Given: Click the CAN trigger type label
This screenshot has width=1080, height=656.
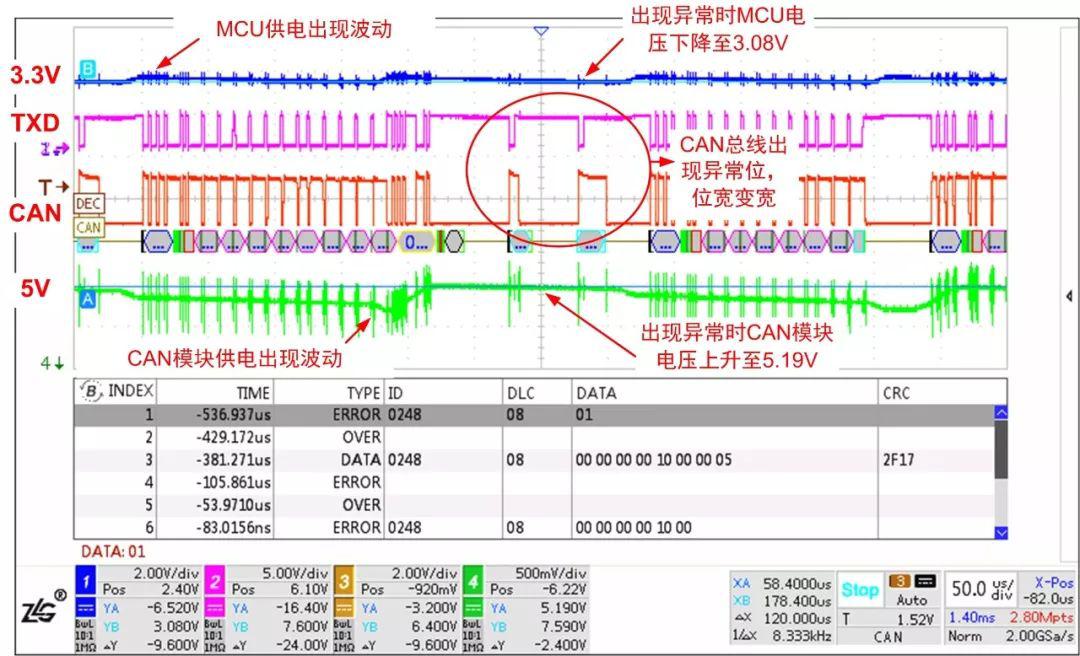Looking at the screenshot, I should coord(888,636).
